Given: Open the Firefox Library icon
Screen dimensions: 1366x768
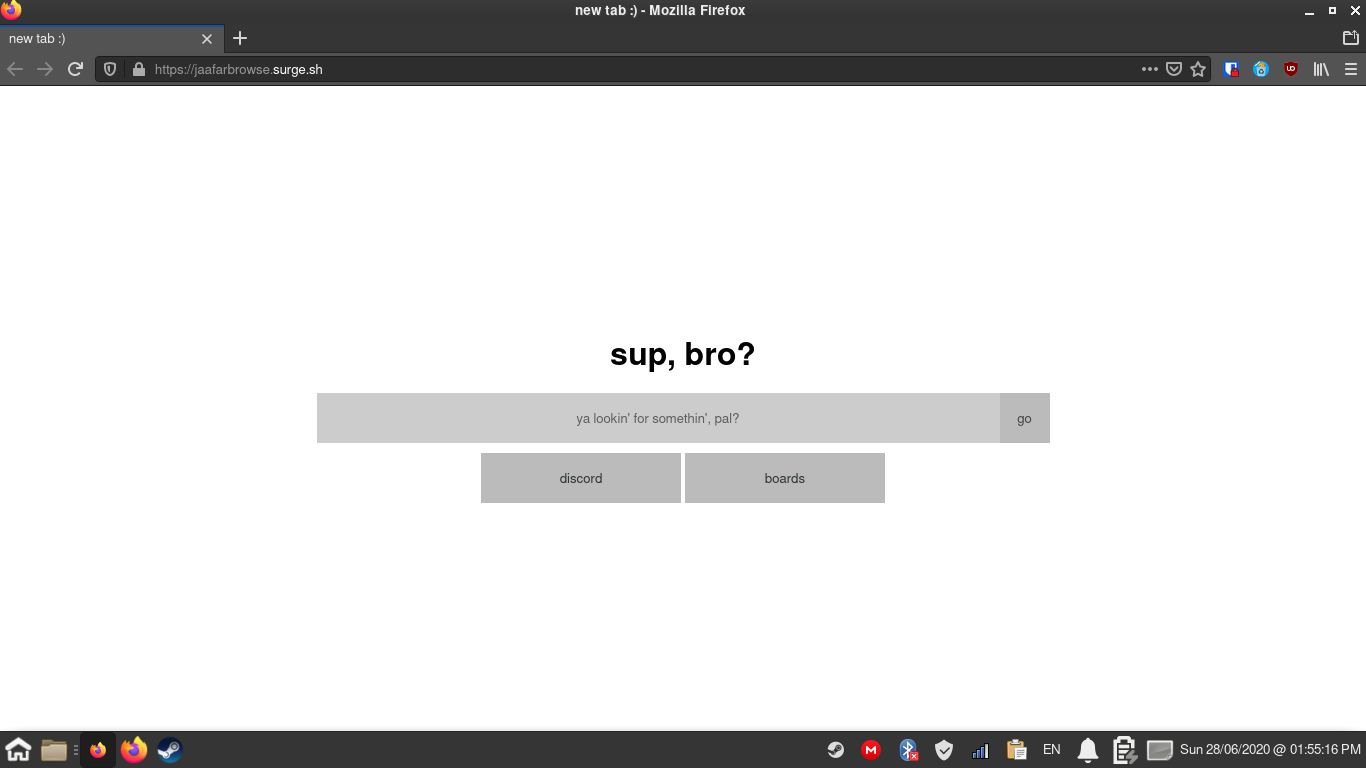Looking at the screenshot, I should tap(1320, 69).
